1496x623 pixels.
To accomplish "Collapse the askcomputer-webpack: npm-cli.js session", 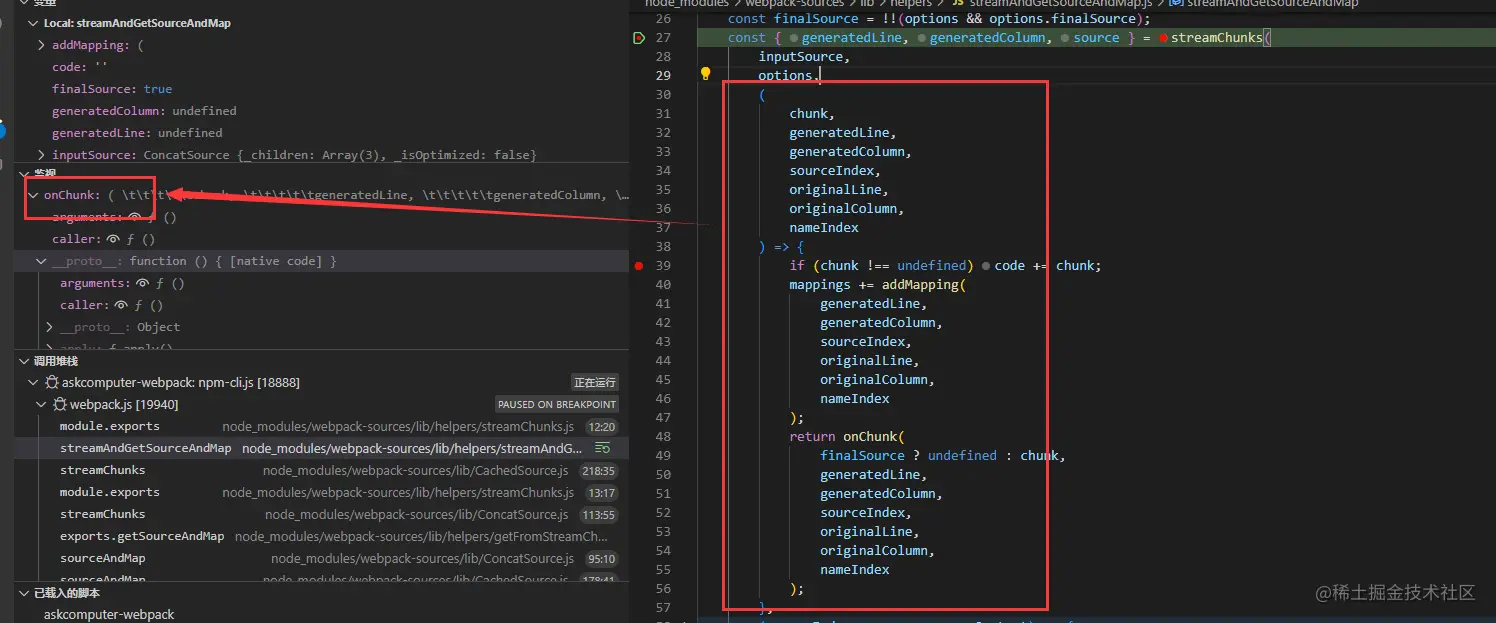I will click(34, 383).
